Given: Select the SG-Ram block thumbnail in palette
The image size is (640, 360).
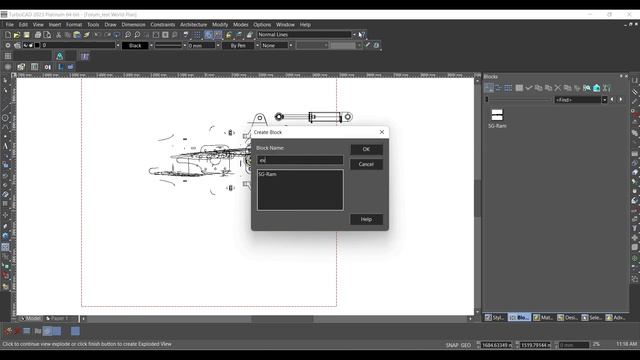Looking at the screenshot, I should pyautogui.click(x=497, y=118).
